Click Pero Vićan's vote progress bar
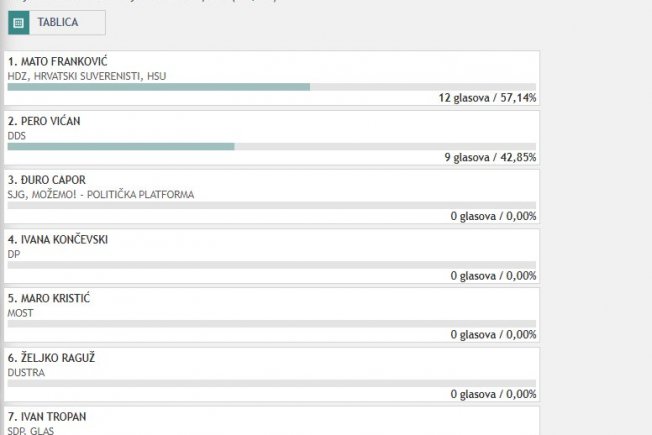The height and width of the screenshot is (435, 652). (x=272, y=146)
